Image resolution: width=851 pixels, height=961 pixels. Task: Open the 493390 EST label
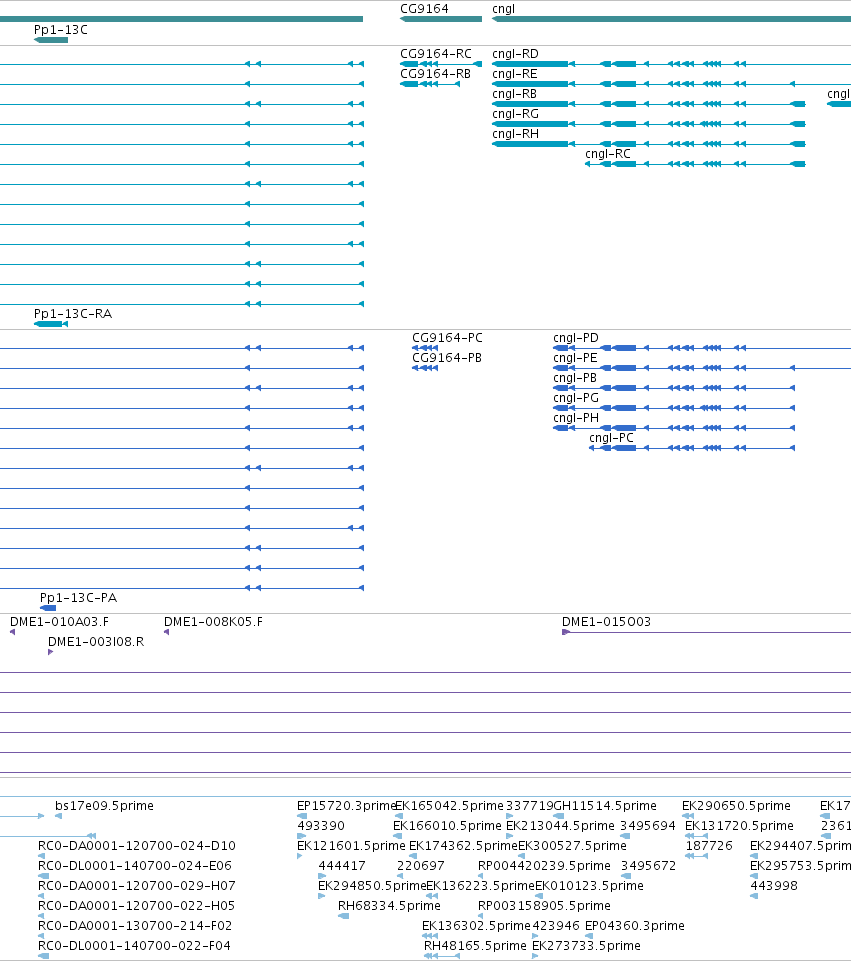321,826
